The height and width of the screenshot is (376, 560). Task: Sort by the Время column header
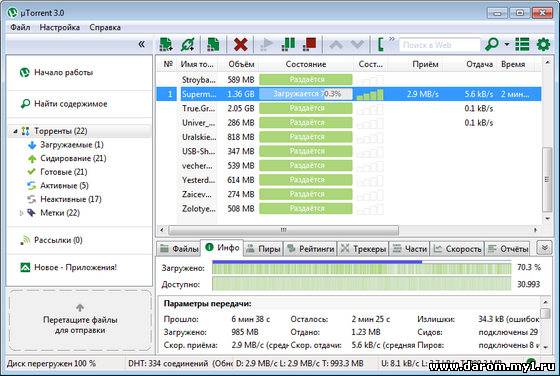(513, 64)
